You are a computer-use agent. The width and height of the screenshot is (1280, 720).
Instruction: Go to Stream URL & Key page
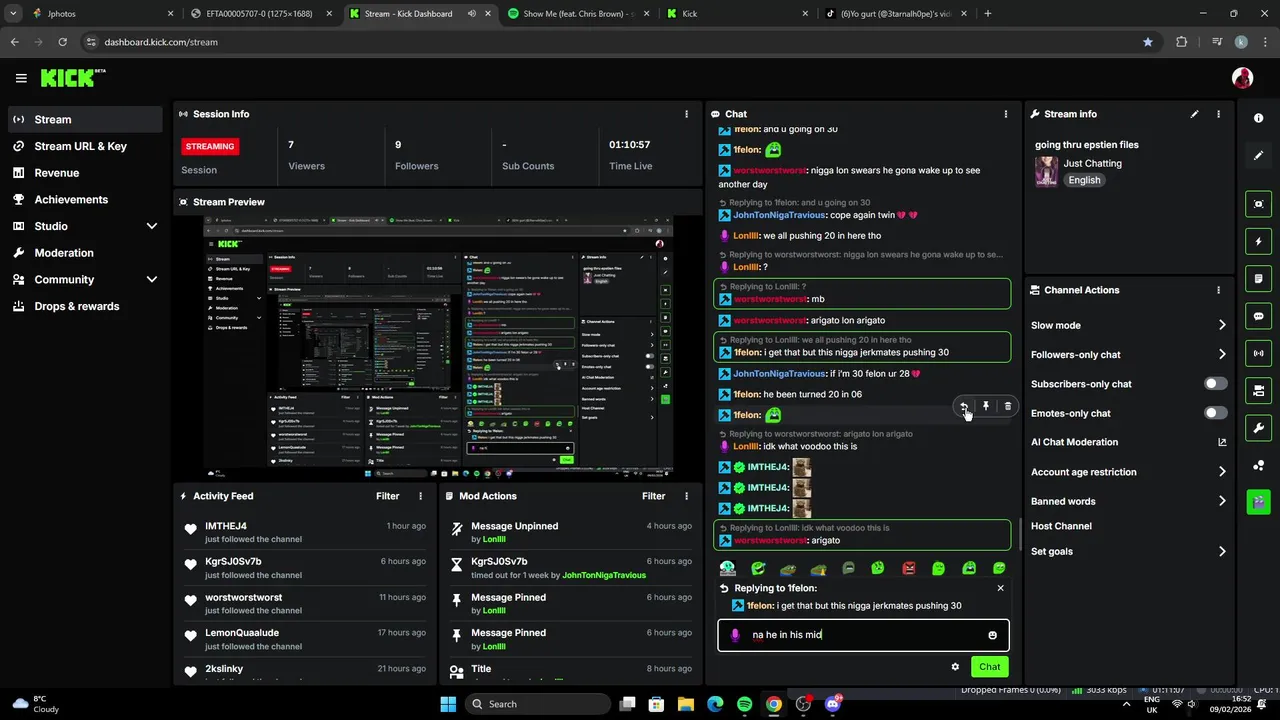coord(85,146)
